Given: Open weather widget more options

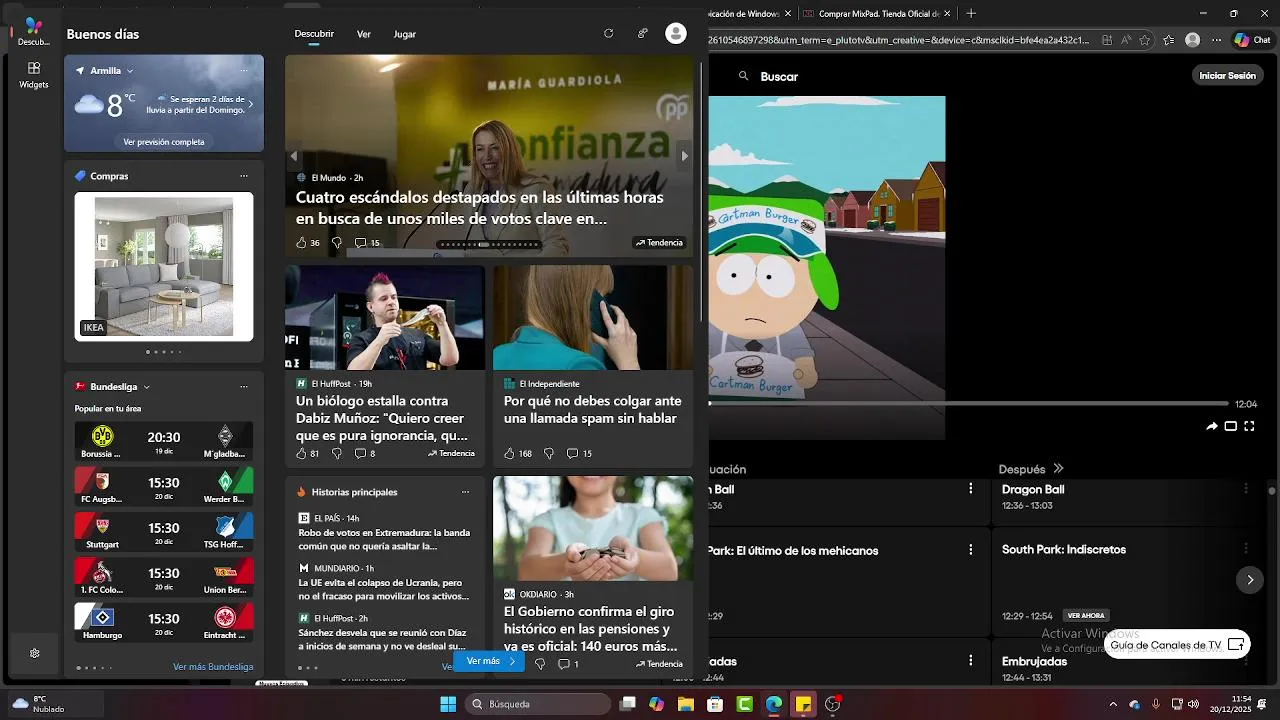Looking at the screenshot, I should pyautogui.click(x=244, y=71).
